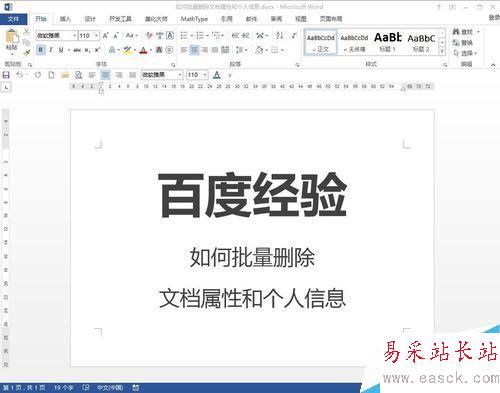Toggle Center alignment in paragraph group
The image size is (500, 393).
point(194,50)
